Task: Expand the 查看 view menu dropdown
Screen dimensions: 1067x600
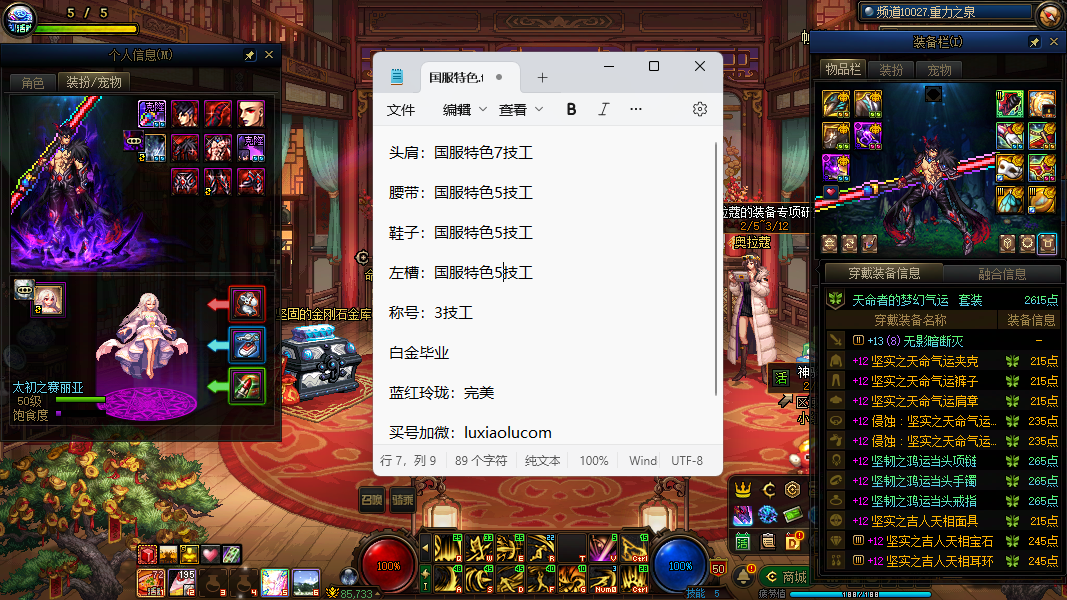Action: click(521, 109)
